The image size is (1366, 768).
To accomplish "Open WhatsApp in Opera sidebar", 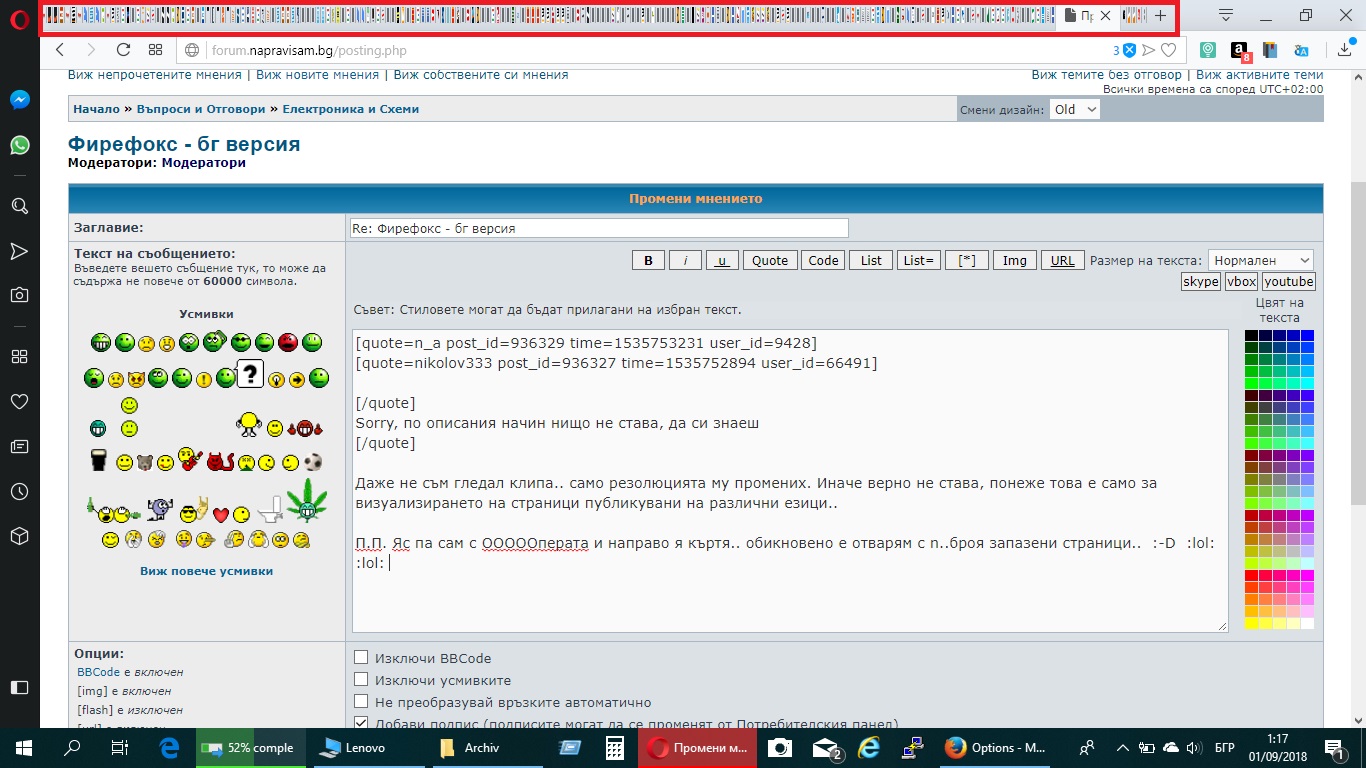I will click(19, 146).
